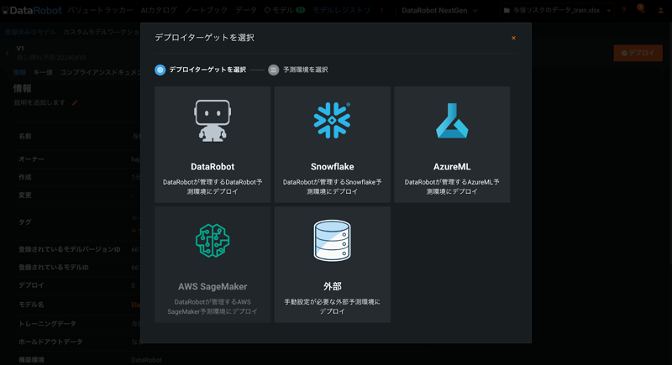Click the 説明を追加します placeholder text

tap(39, 103)
